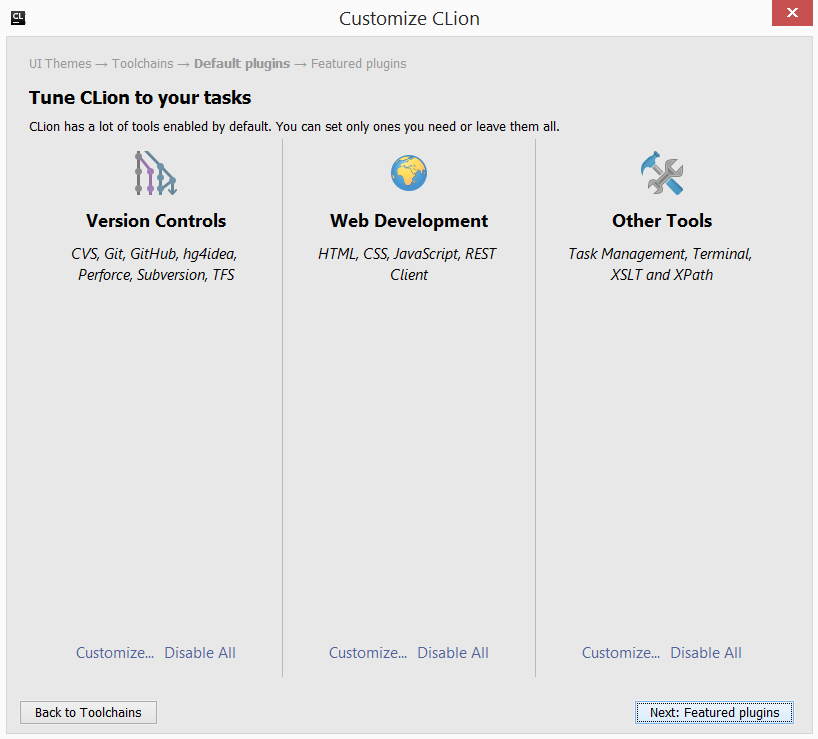Click the Version Controls heading
818x739 pixels.
pos(156,221)
